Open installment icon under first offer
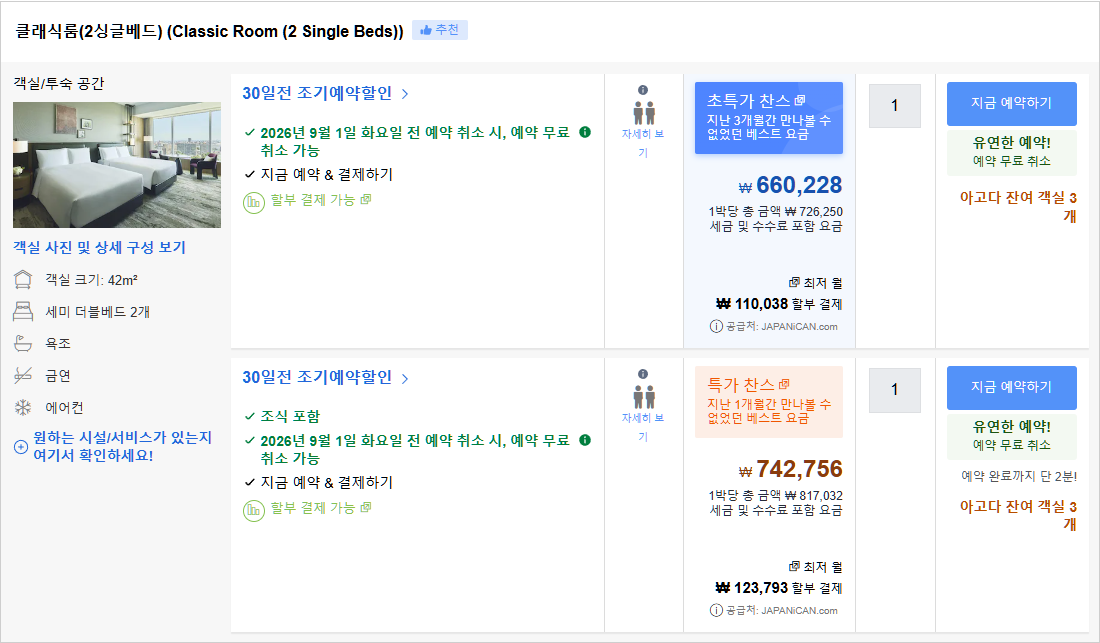Image resolution: width=1100 pixels, height=643 pixels. tap(253, 203)
